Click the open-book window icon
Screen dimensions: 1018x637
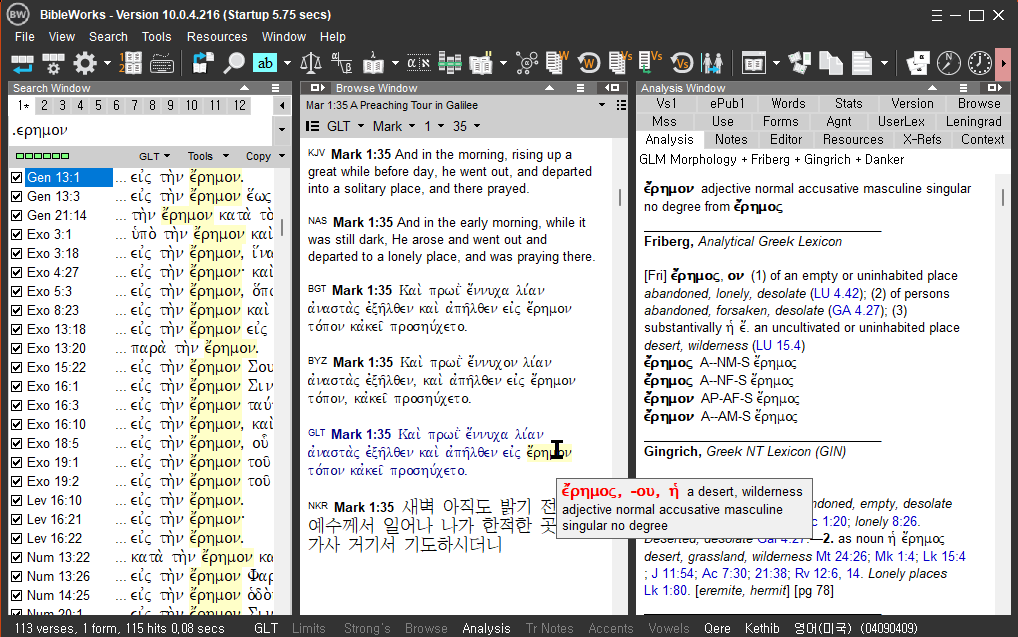[x=753, y=63]
